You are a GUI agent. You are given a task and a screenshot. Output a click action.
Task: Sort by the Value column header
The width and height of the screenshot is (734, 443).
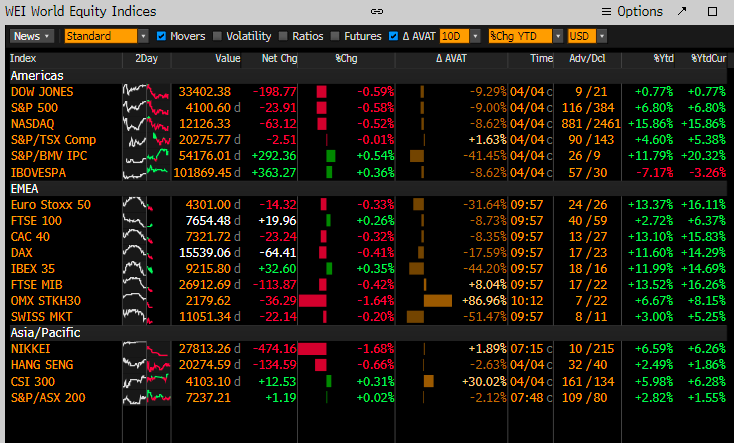228,59
